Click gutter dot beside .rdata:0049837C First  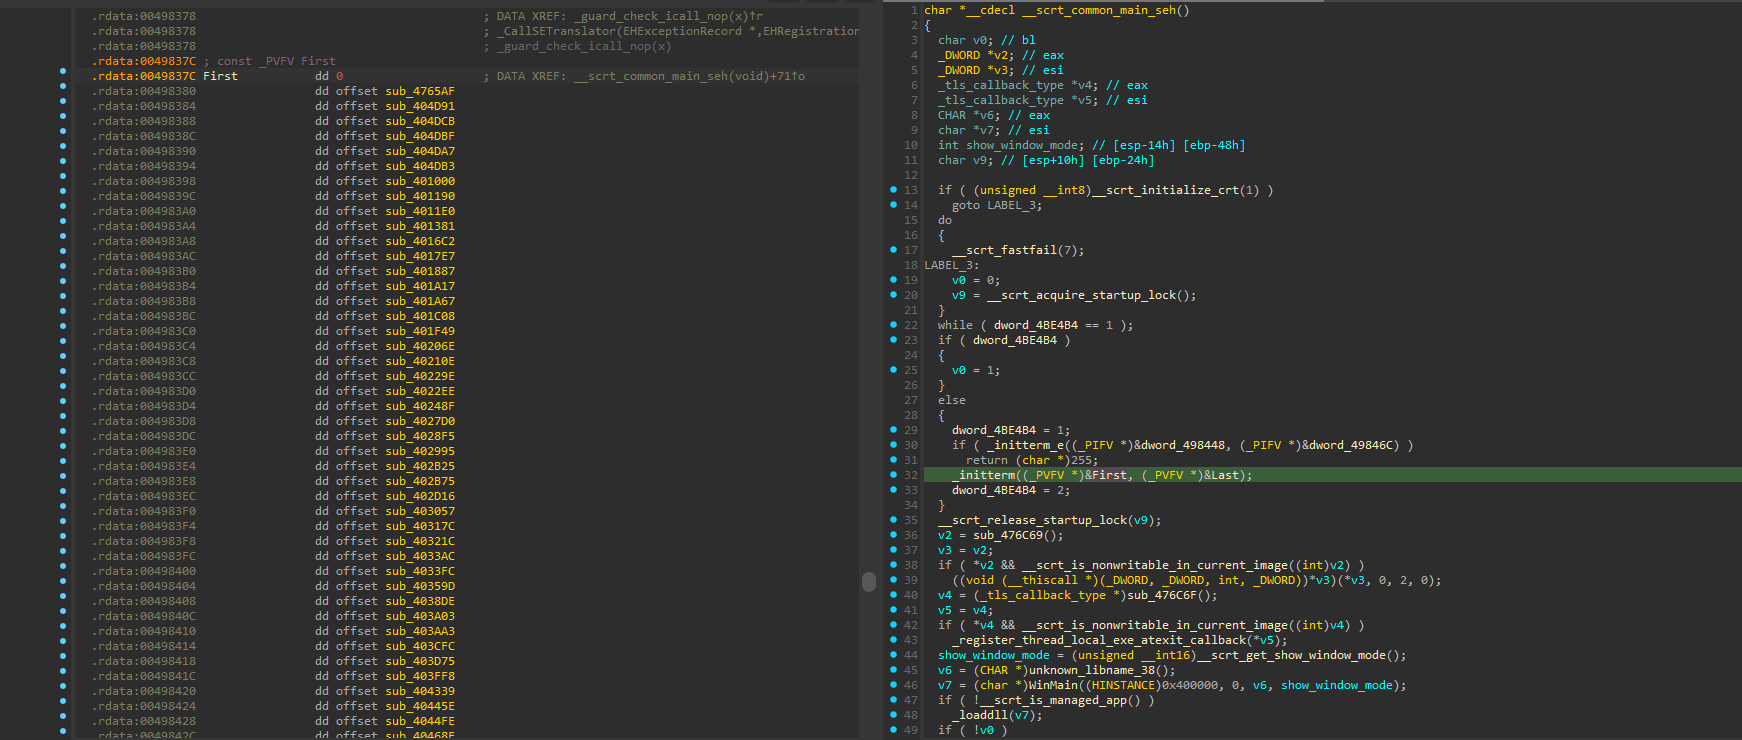[x=63, y=76]
